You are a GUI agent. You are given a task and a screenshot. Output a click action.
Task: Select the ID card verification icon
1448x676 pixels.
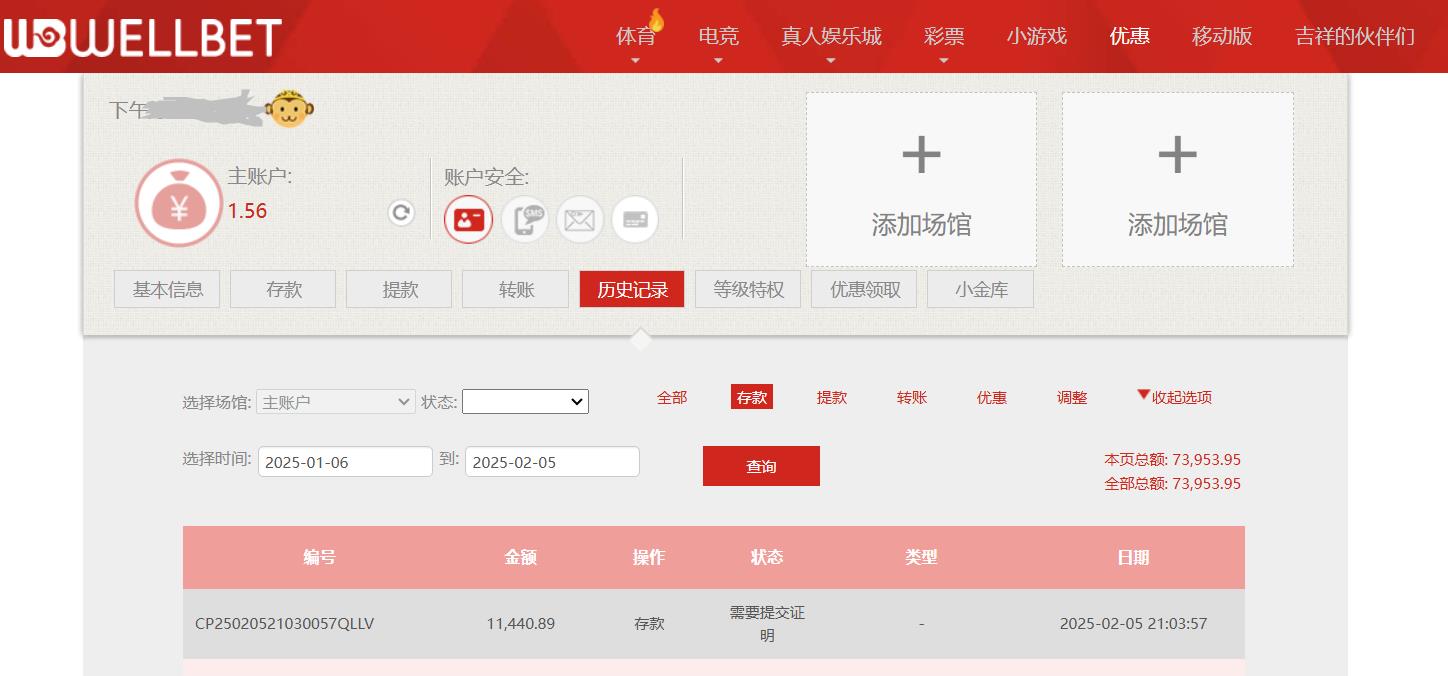(467, 219)
